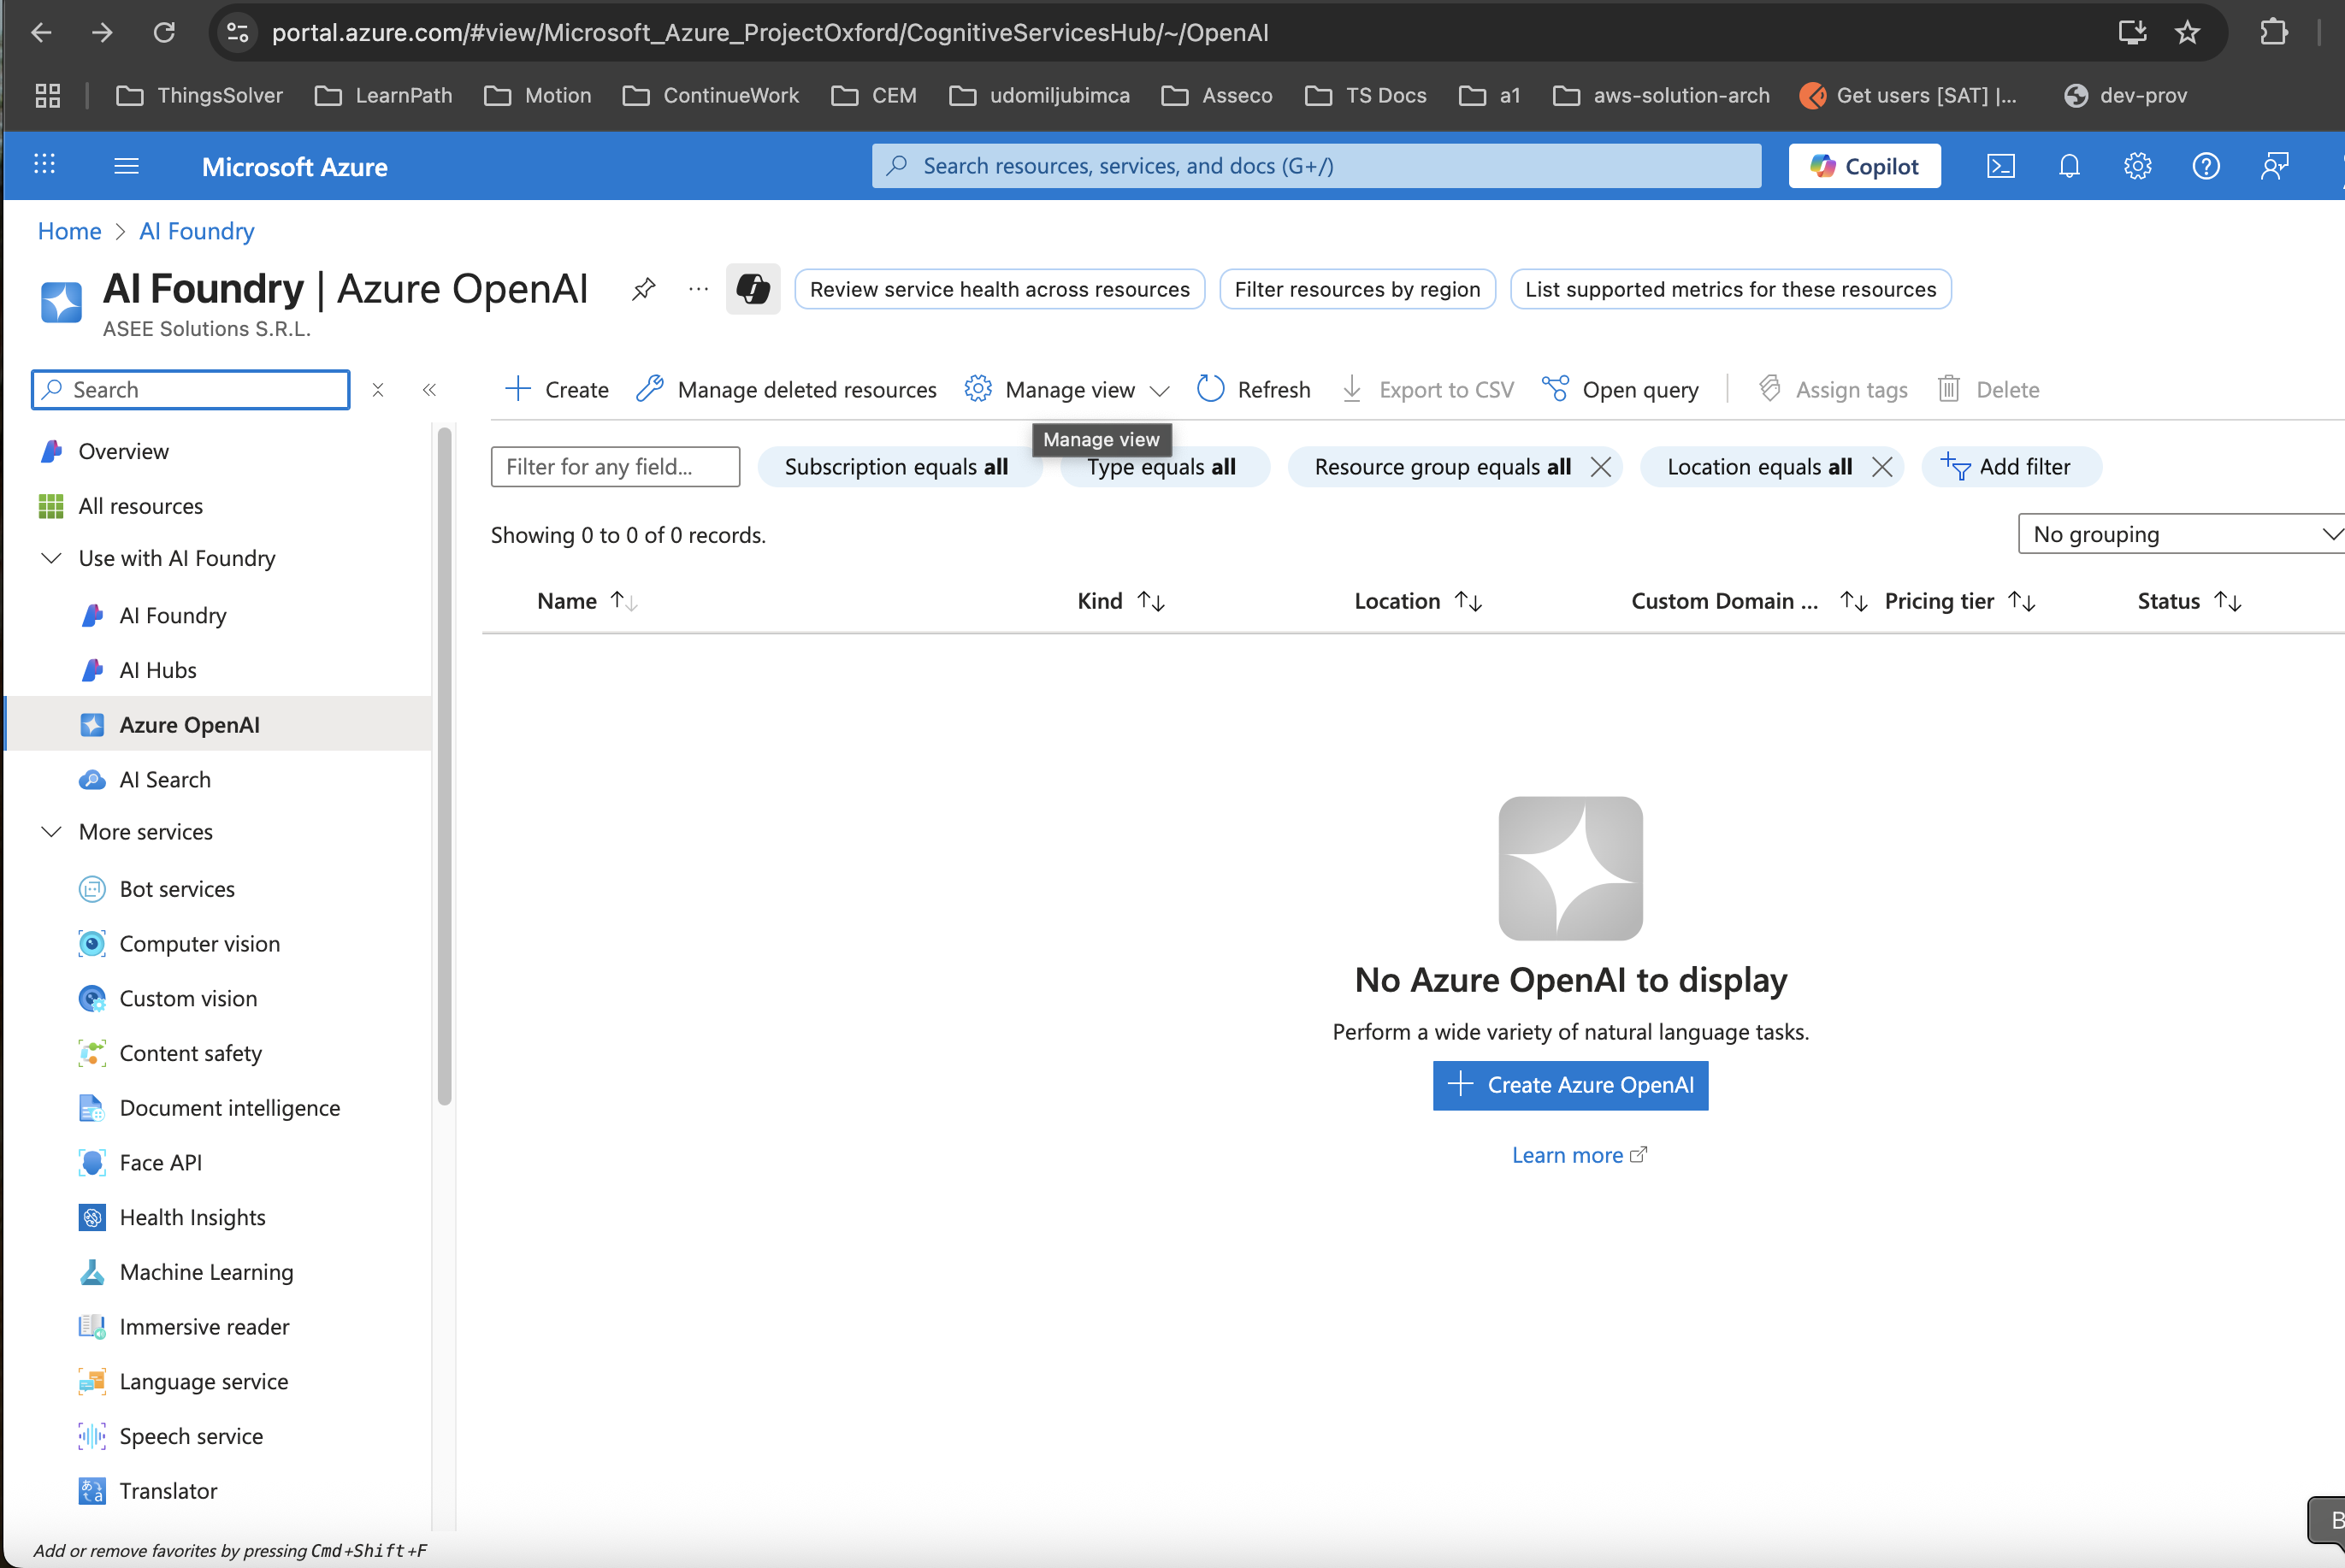Click Create in the toolbar
This screenshot has height=1568, width=2345.
pos(557,390)
